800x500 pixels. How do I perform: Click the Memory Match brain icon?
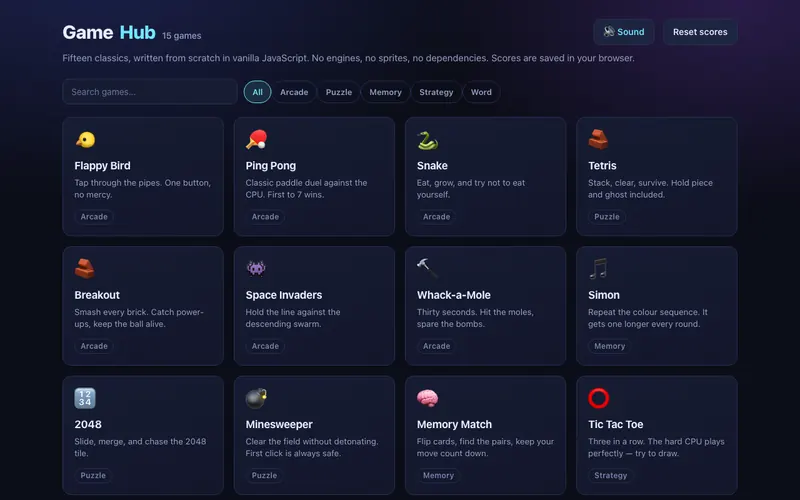(428, 398)
